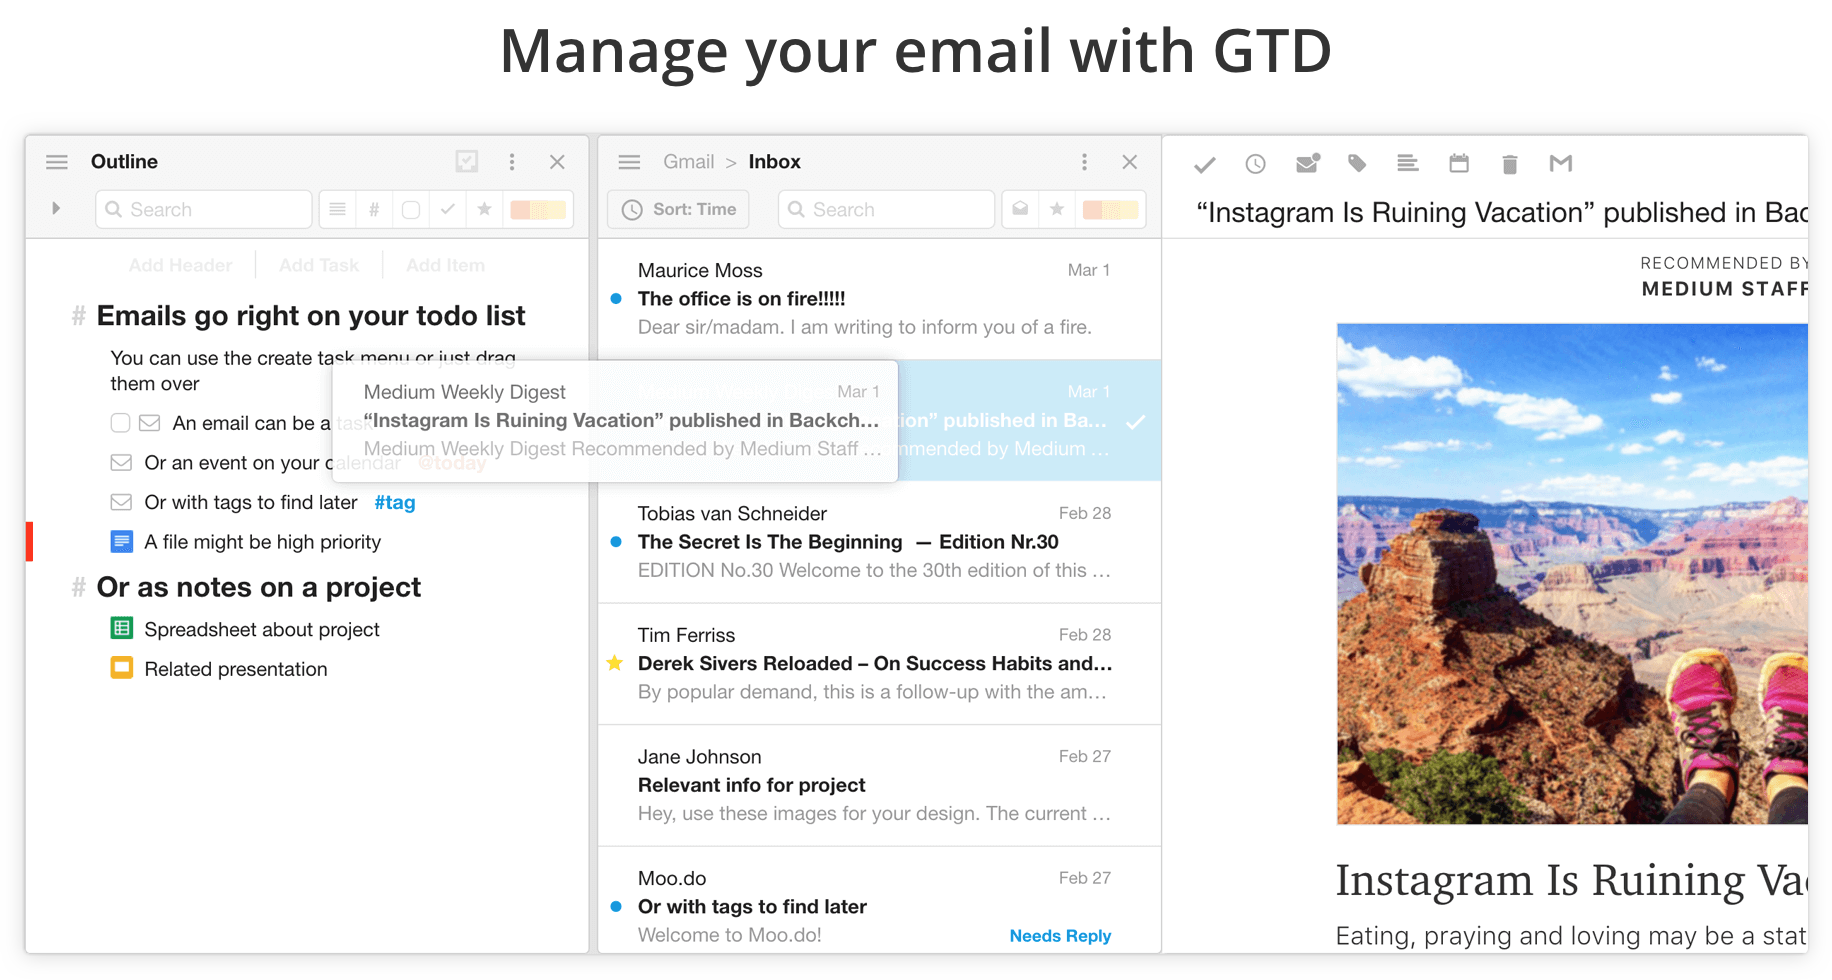Open Inbox pane more options menu
The image size is (1832, 980).
tap(1084, 162)
